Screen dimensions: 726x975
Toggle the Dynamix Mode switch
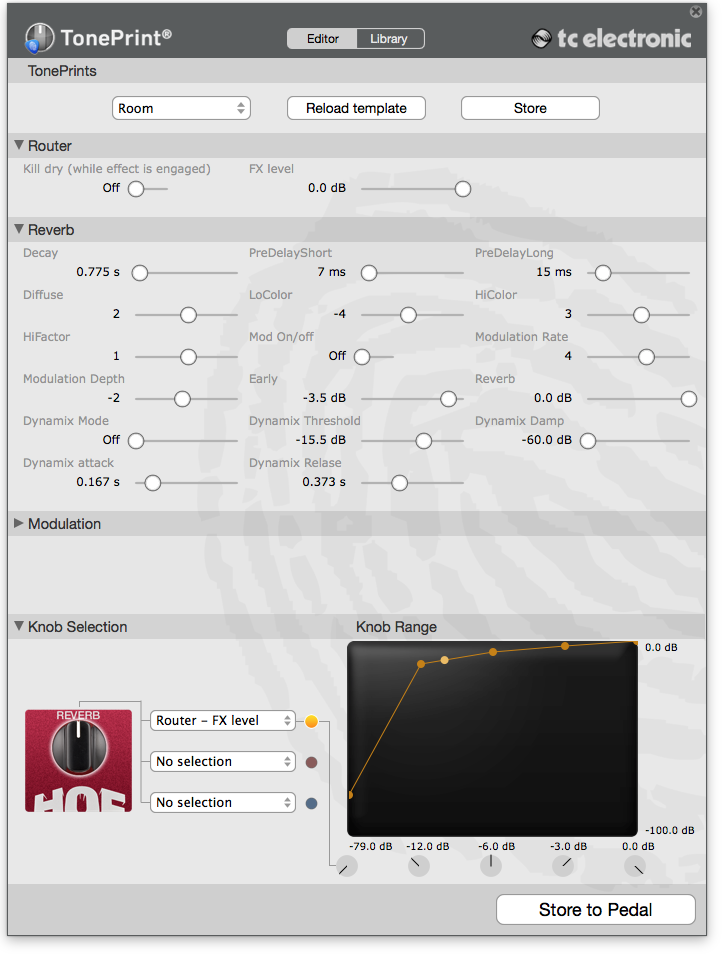(x=136, y=440)
